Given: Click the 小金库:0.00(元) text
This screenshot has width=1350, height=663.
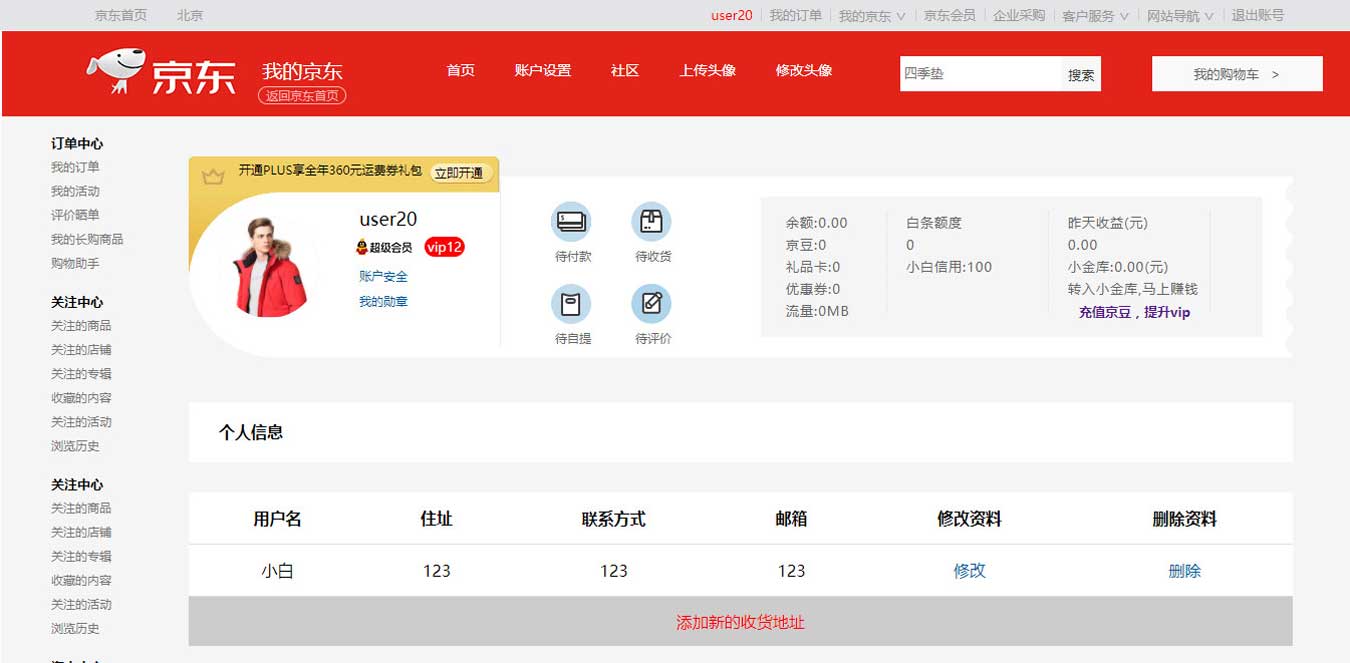Looking at the screenshot, I should (1117, 267).
